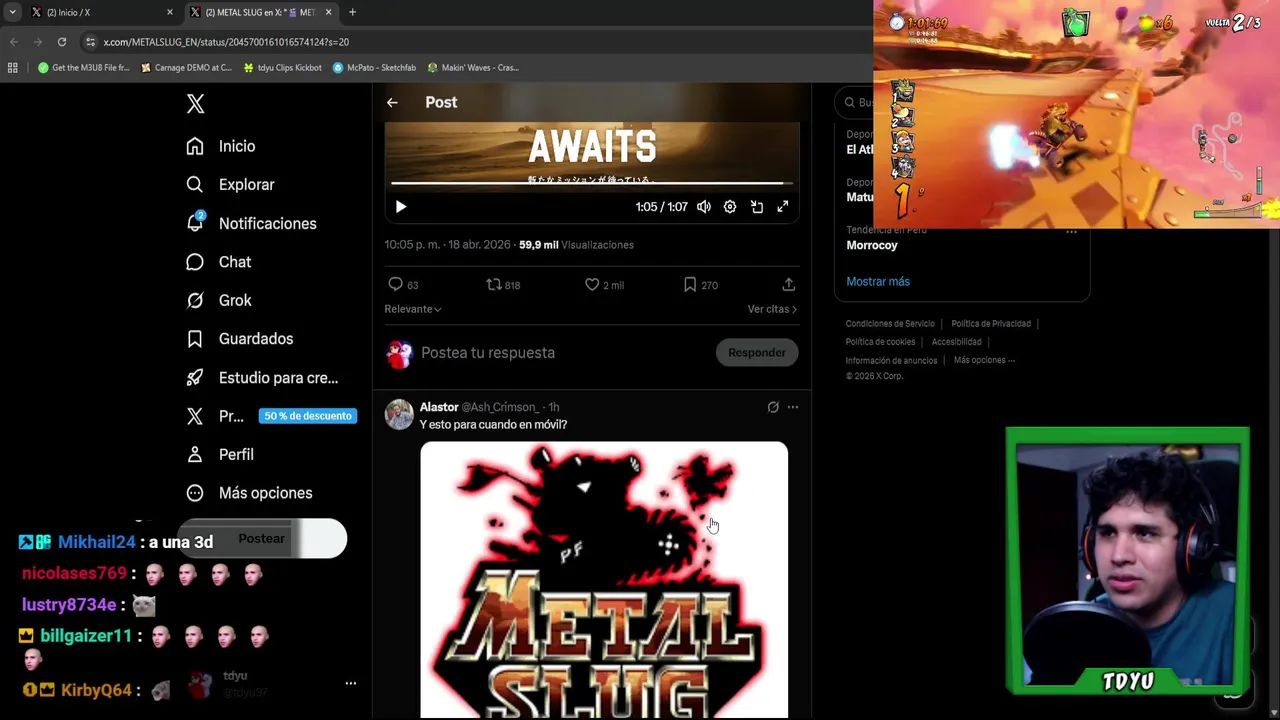
Task: Play the video in the post
Action: pos(401,207)
